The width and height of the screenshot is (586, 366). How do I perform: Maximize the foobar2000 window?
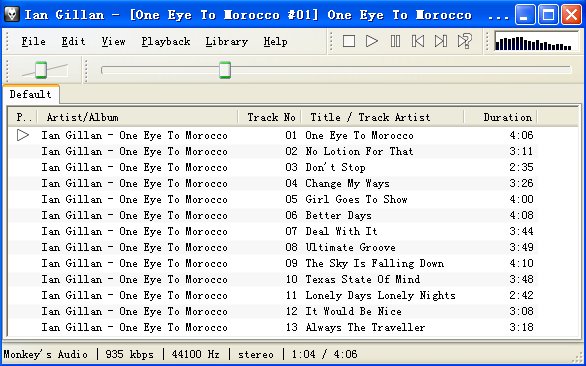(548, 15)
